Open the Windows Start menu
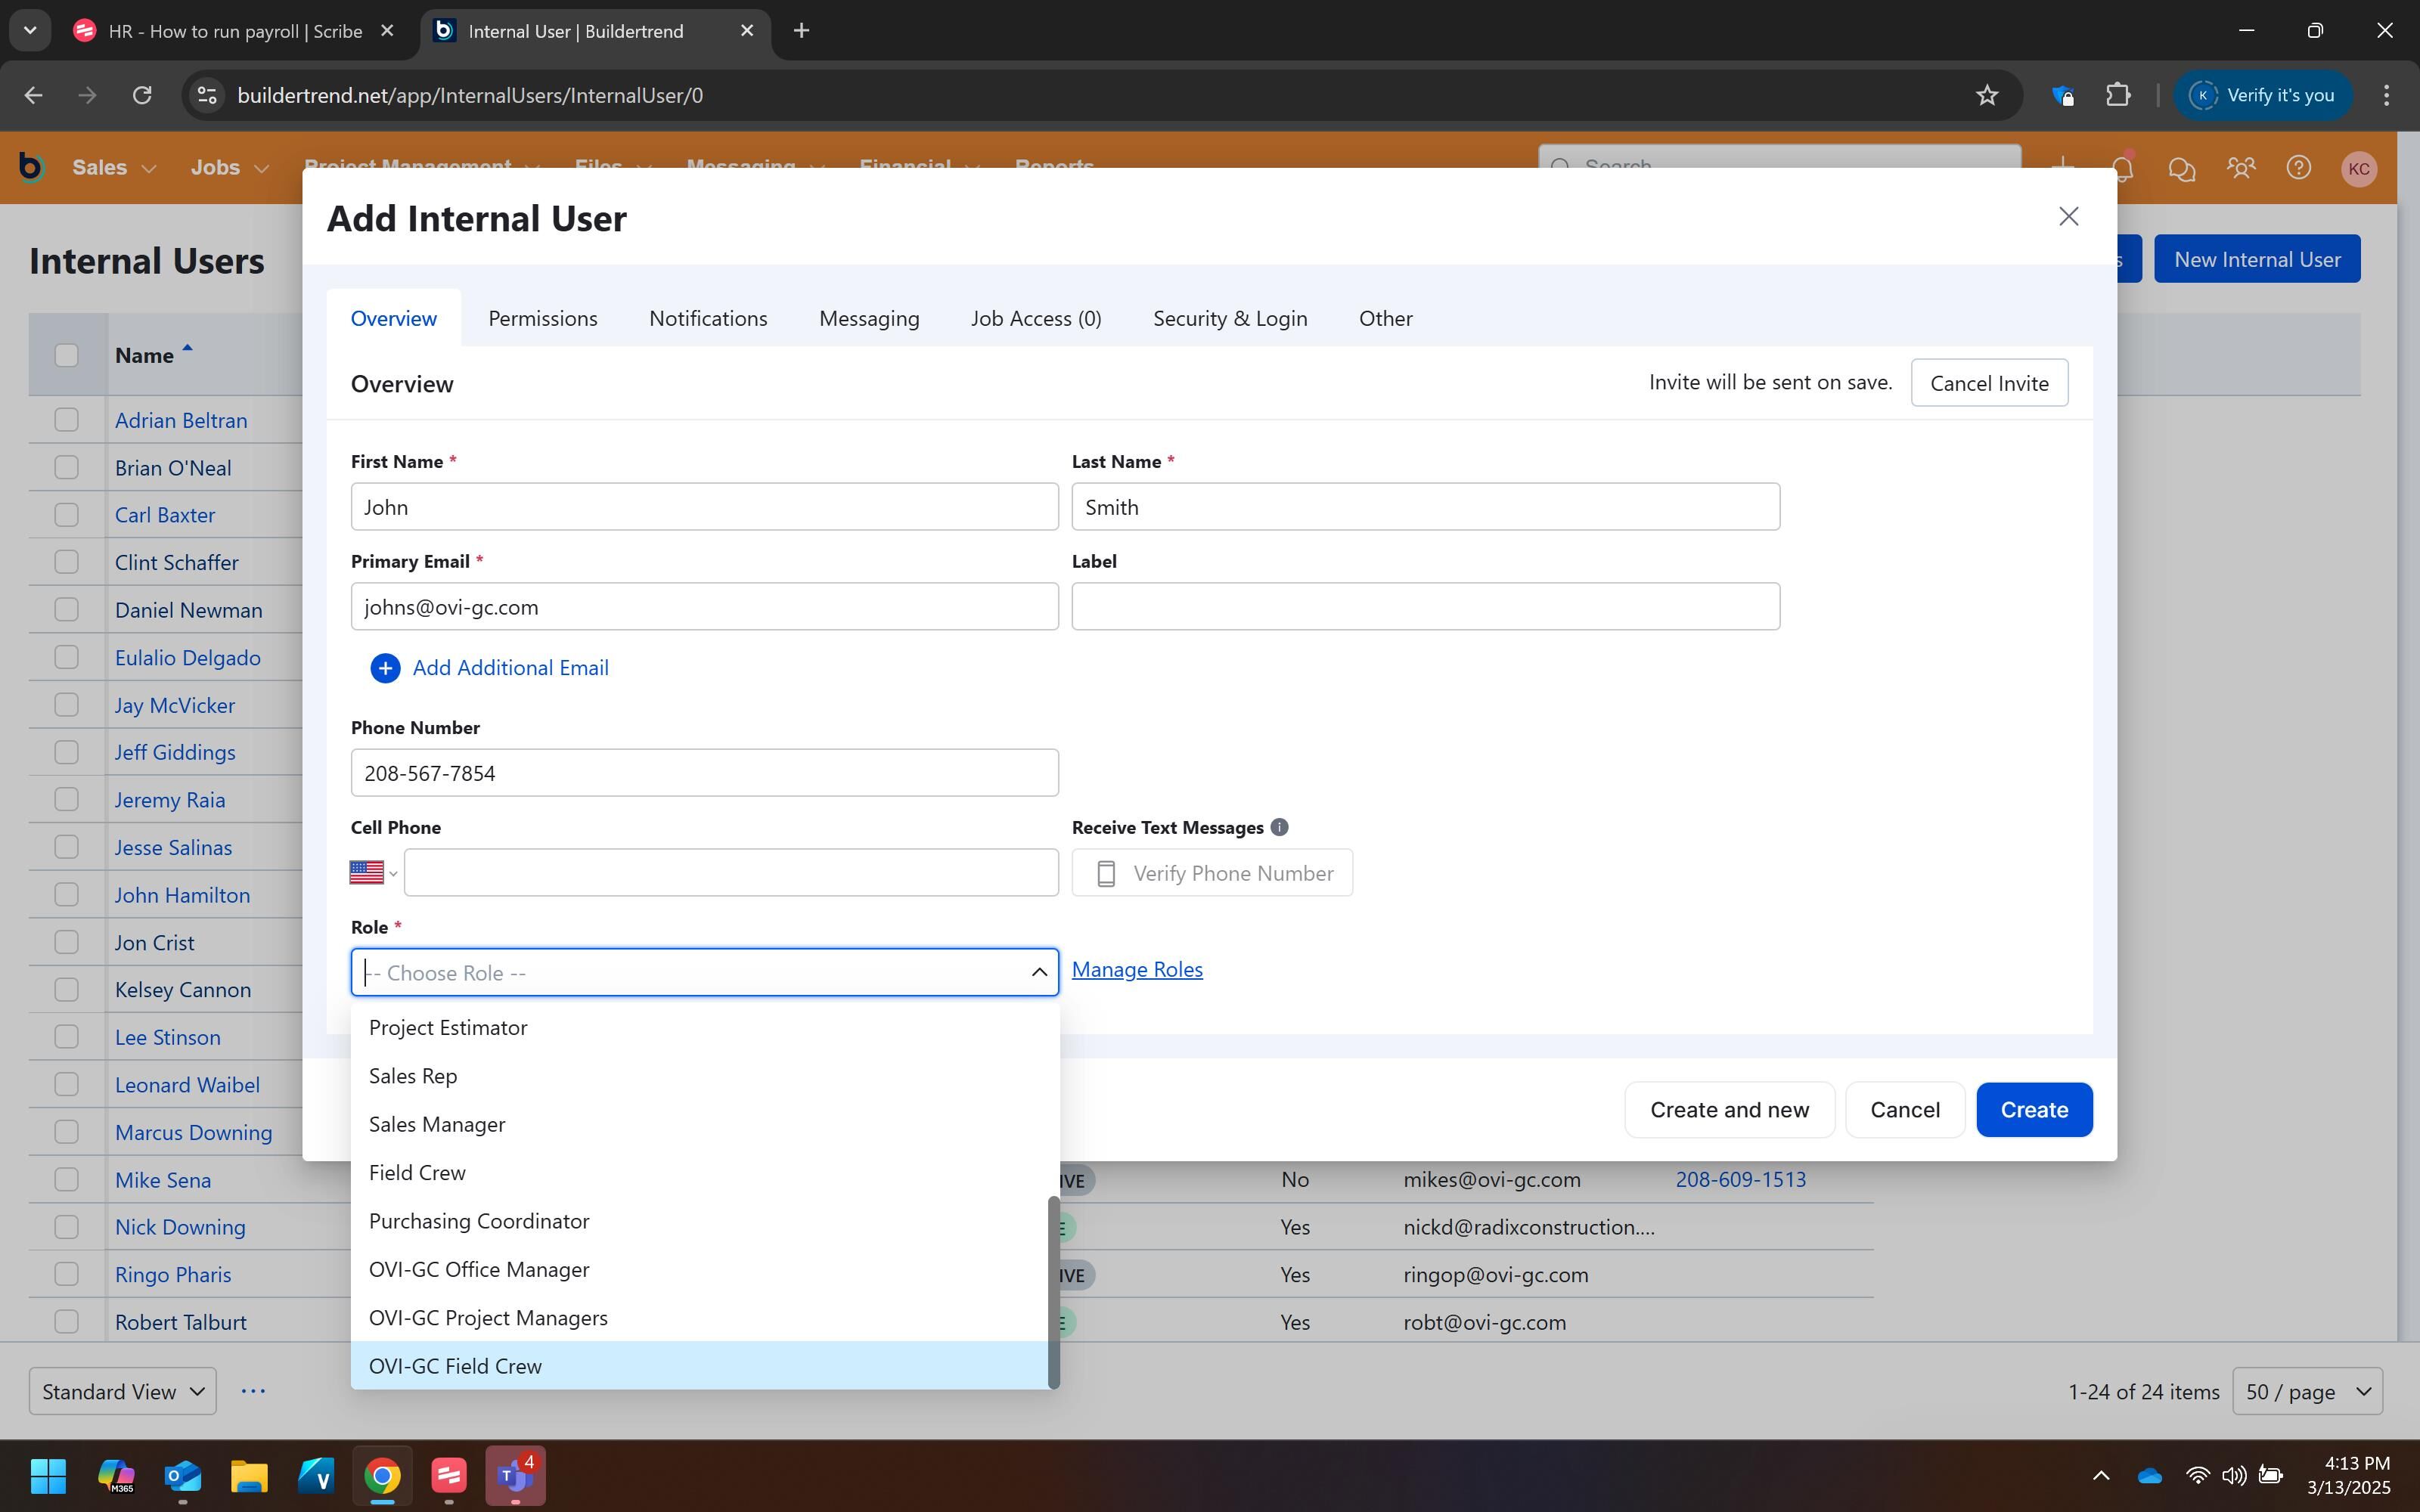 (48, 1475)
